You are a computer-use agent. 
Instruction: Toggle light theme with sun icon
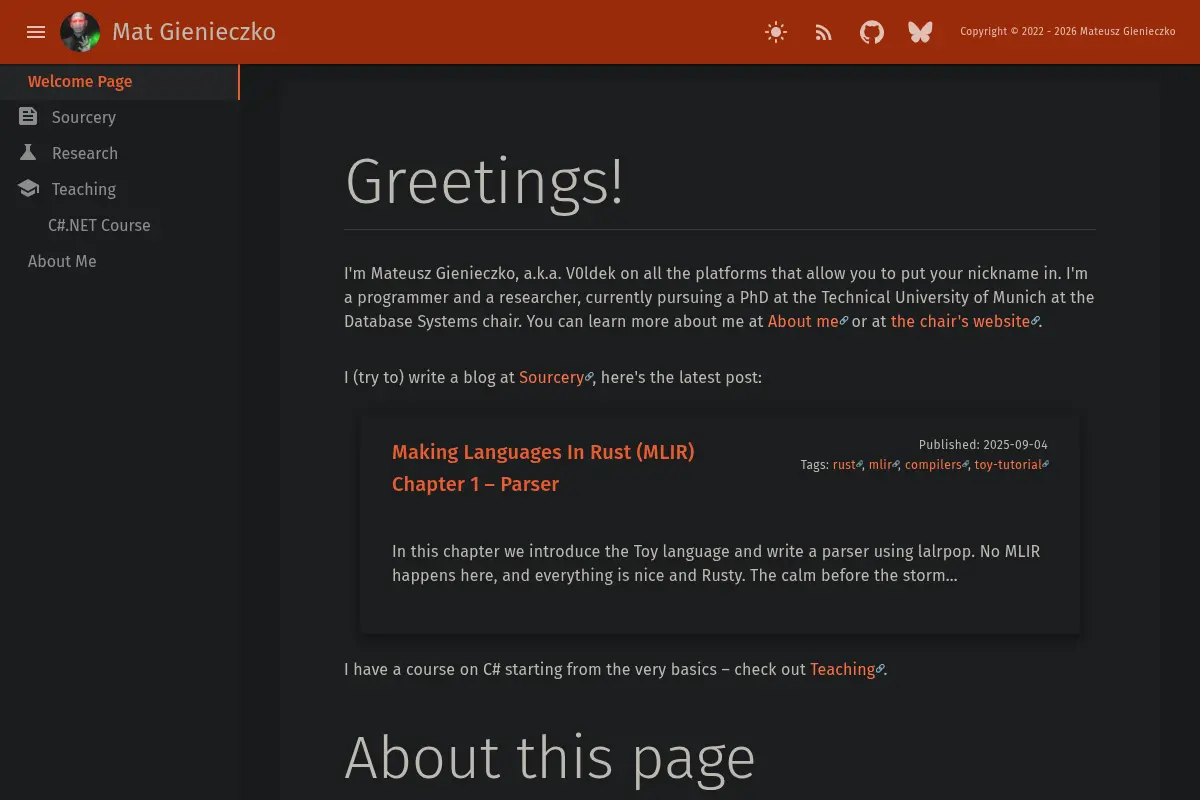click(776, 32)
